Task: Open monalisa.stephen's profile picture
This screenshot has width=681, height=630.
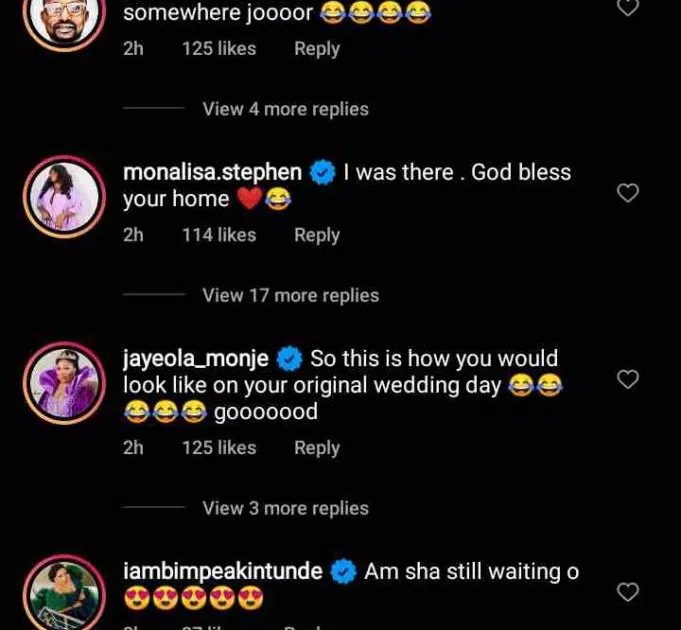Action: (64, 196)
